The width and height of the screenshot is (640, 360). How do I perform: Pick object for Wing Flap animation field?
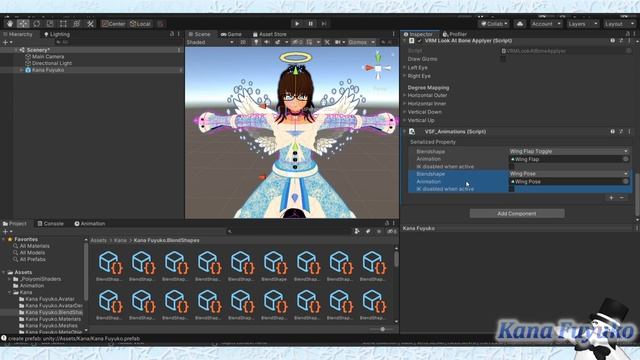pyautogui.click(x=626, y=159)
